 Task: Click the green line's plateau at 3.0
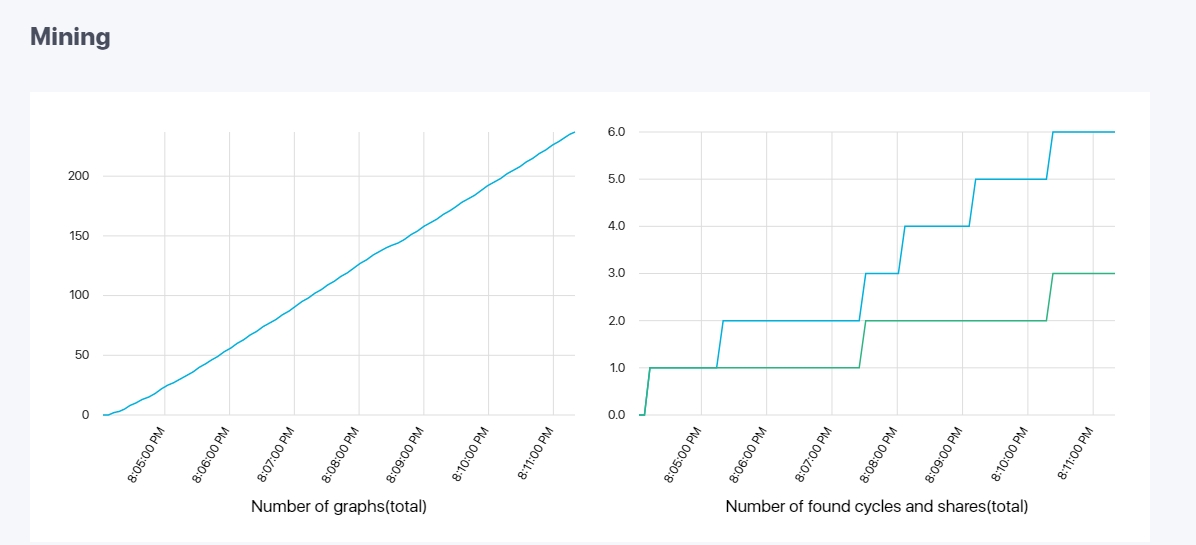click(x=1084, y=274)
